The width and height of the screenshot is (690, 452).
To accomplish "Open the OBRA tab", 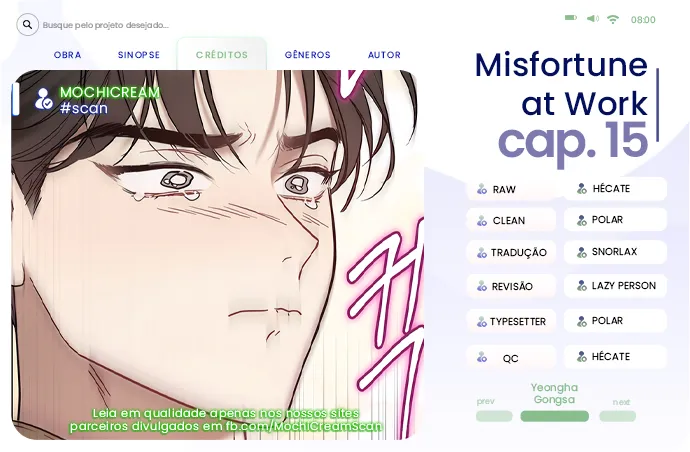I will 67,55.
